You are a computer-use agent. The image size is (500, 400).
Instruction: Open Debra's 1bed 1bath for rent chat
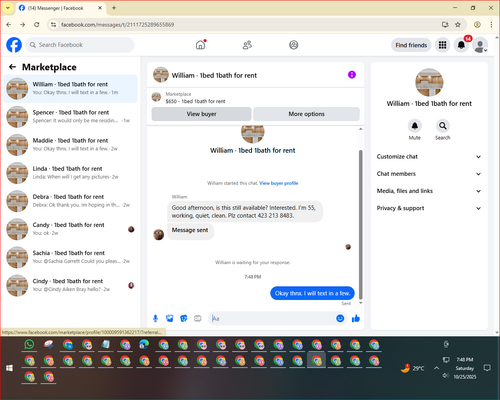click(x=70, y=201)
